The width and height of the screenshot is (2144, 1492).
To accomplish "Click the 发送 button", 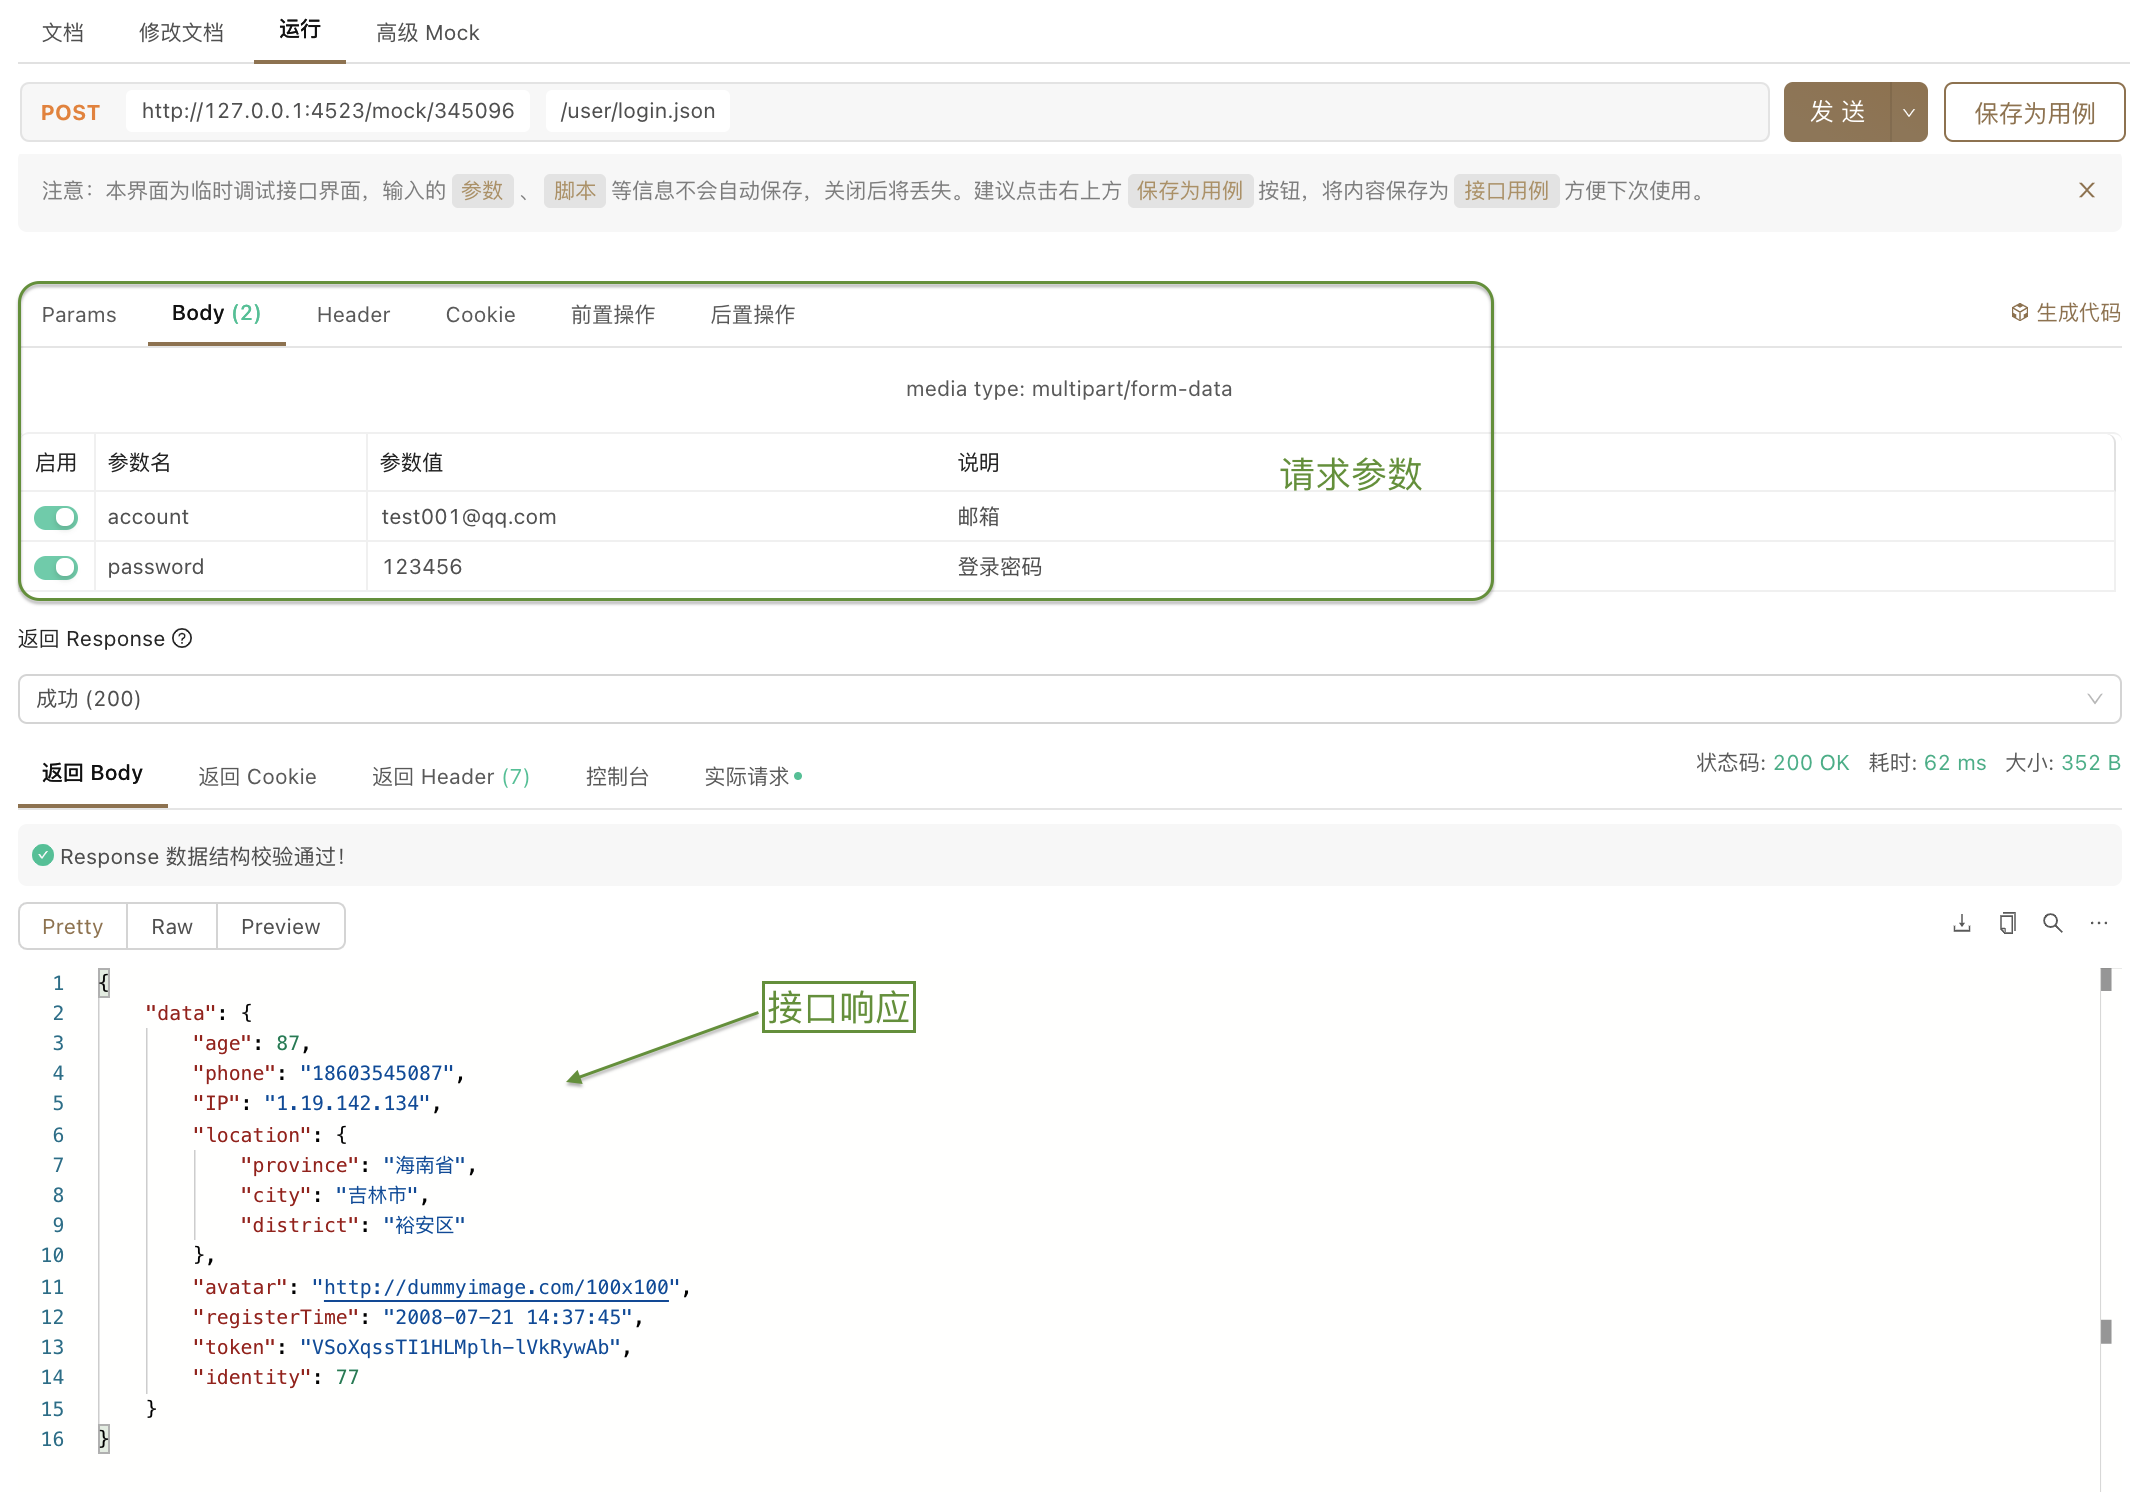I will tap(1837, 112).
